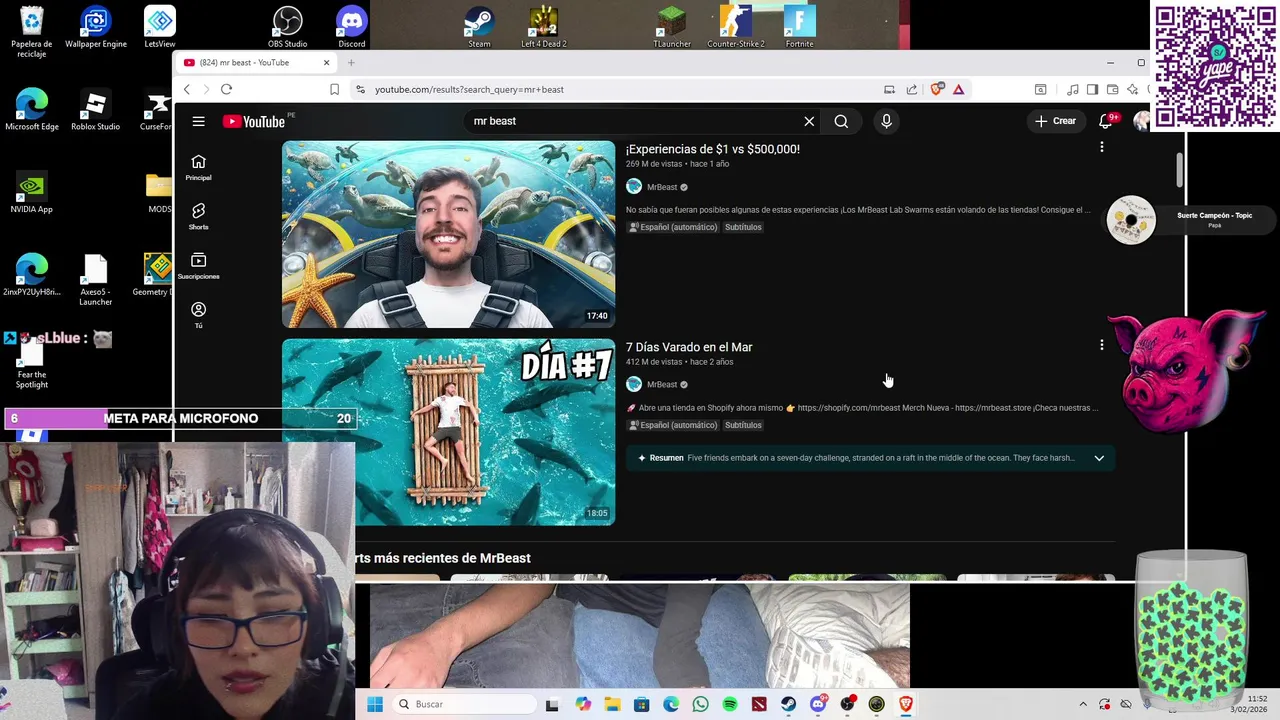Open options menu for 7 Días Varado video

pyautogui.click(x=1101, y=345)
